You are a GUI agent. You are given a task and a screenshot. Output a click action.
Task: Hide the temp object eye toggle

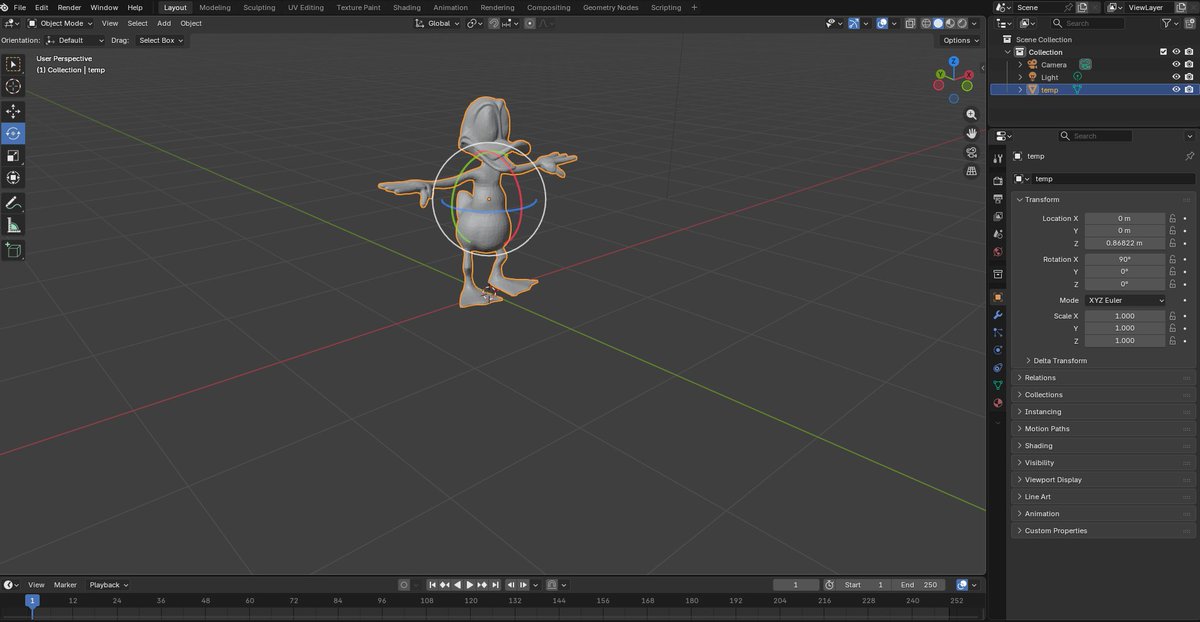coord(1176,90)
